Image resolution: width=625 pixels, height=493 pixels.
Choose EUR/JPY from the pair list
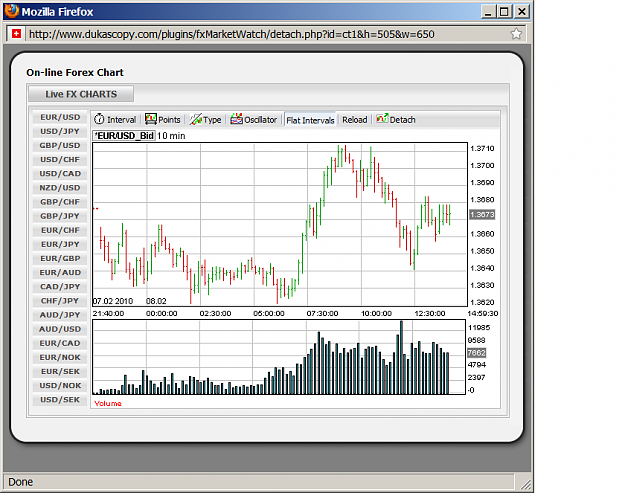click(60, 244)
